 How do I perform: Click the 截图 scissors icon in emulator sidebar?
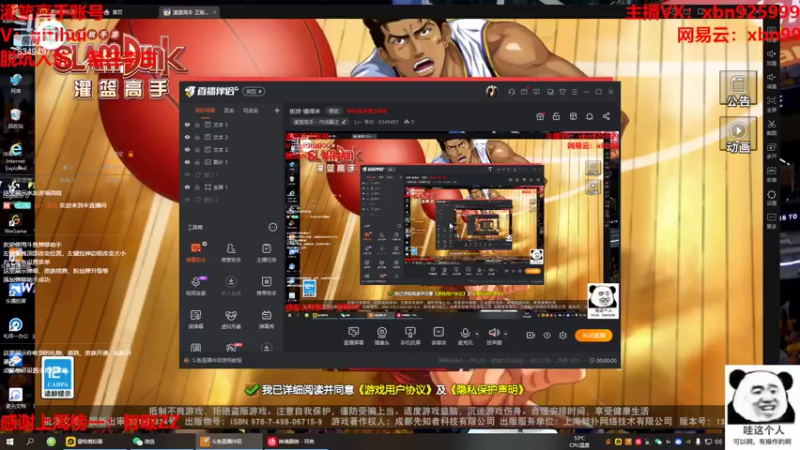pyautogui.click(x=771, y=127)
